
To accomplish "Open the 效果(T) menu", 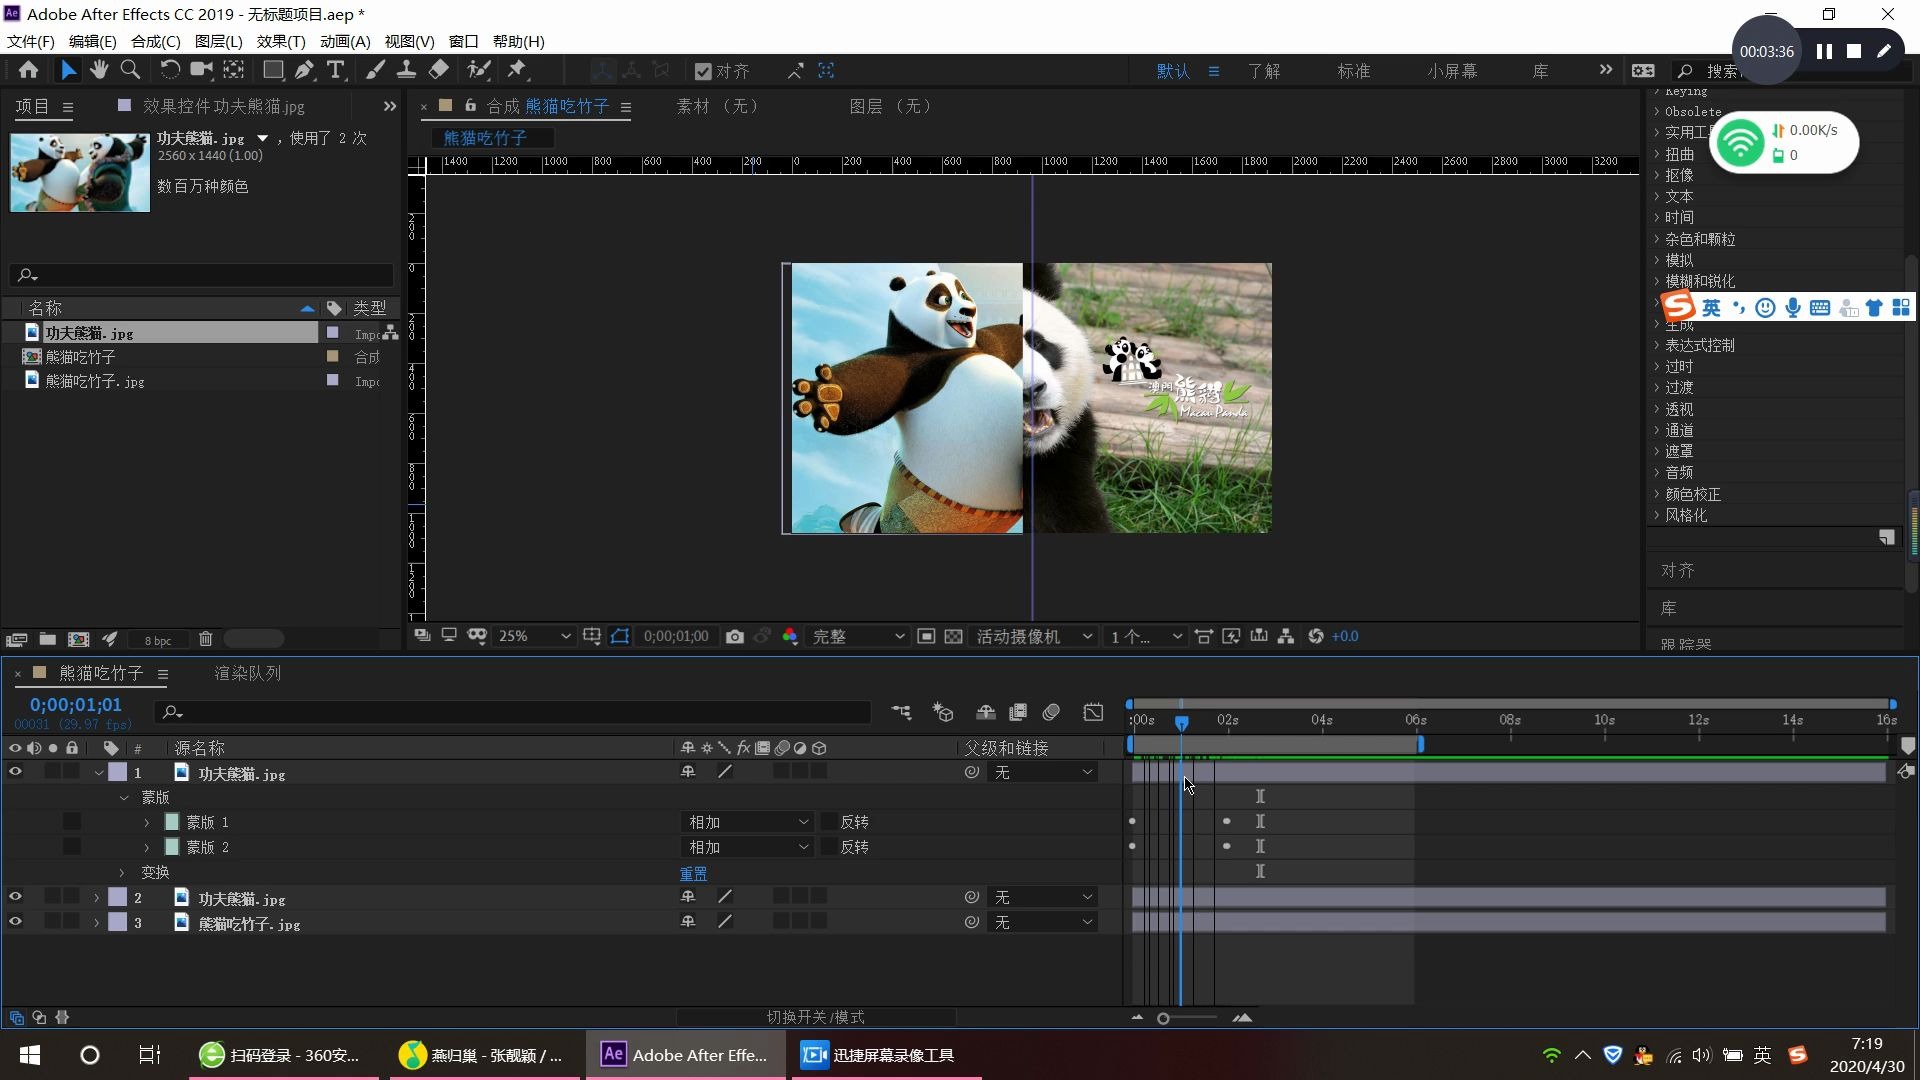I will (x=280, y=41).
